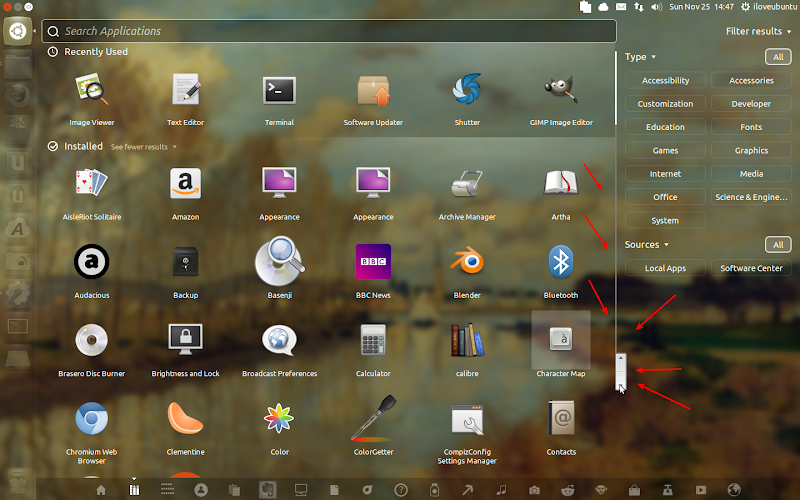Open GIMP Image Editor
Viewport: 800px width, 500px height.
(x=561, y=90)
